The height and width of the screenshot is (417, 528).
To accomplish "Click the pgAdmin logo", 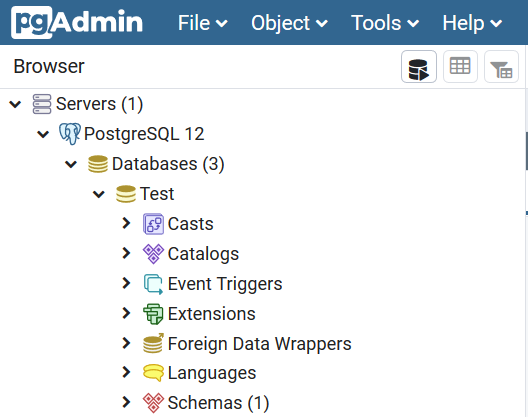I will tap(77, 22).
